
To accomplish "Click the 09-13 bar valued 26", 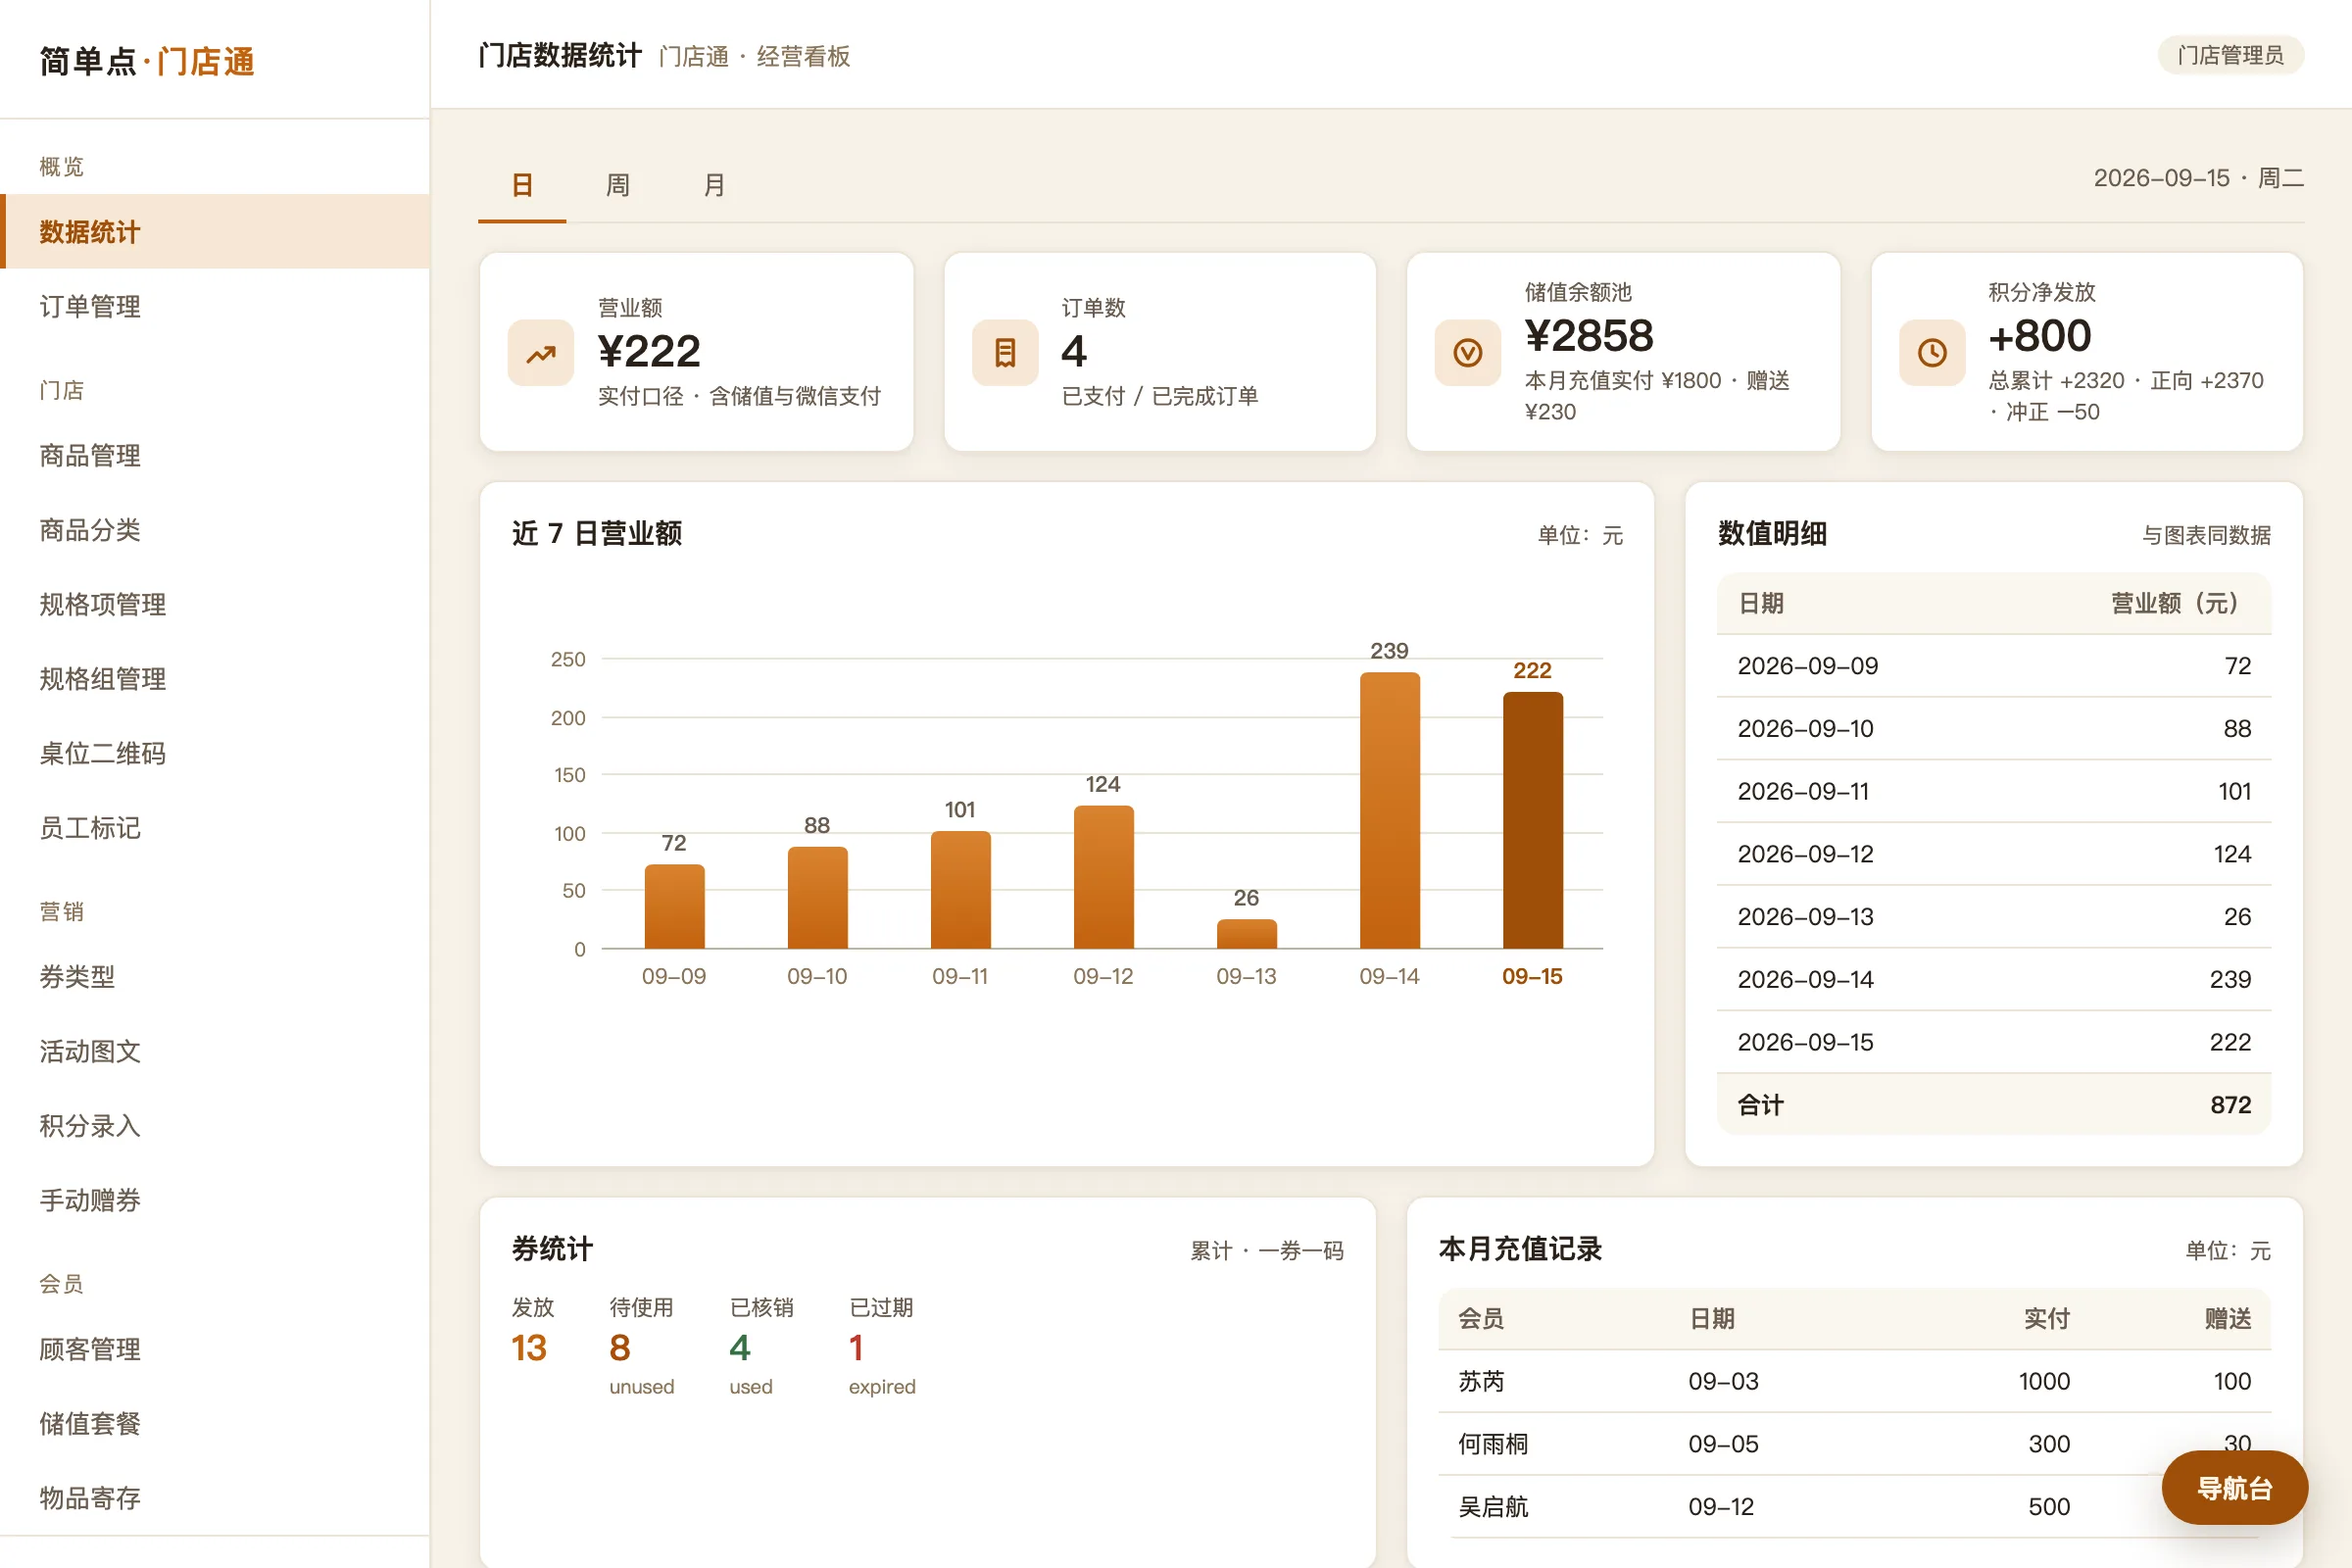I will point(1246,933).
